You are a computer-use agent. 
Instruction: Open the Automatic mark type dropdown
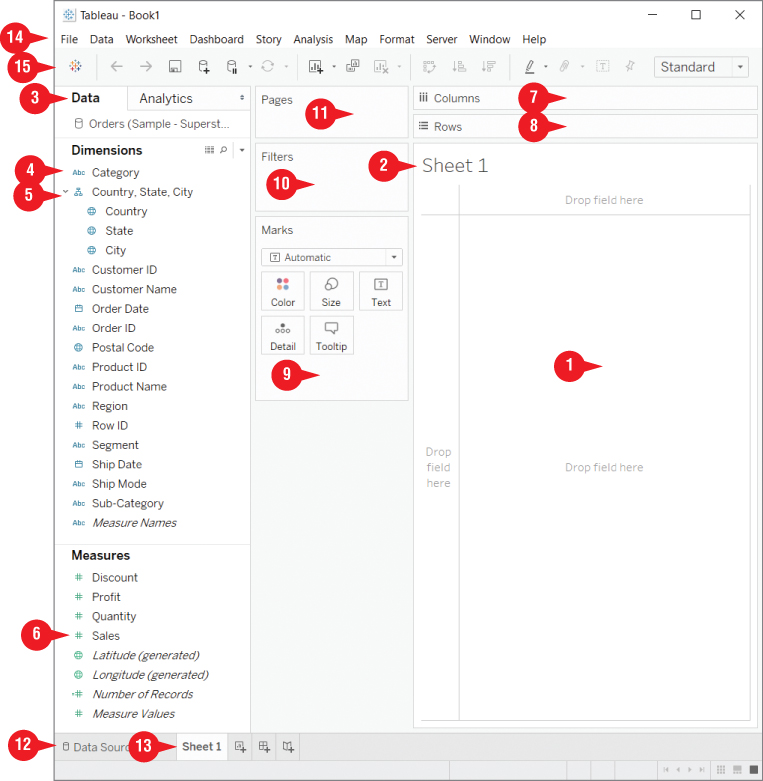click(394, 258)
